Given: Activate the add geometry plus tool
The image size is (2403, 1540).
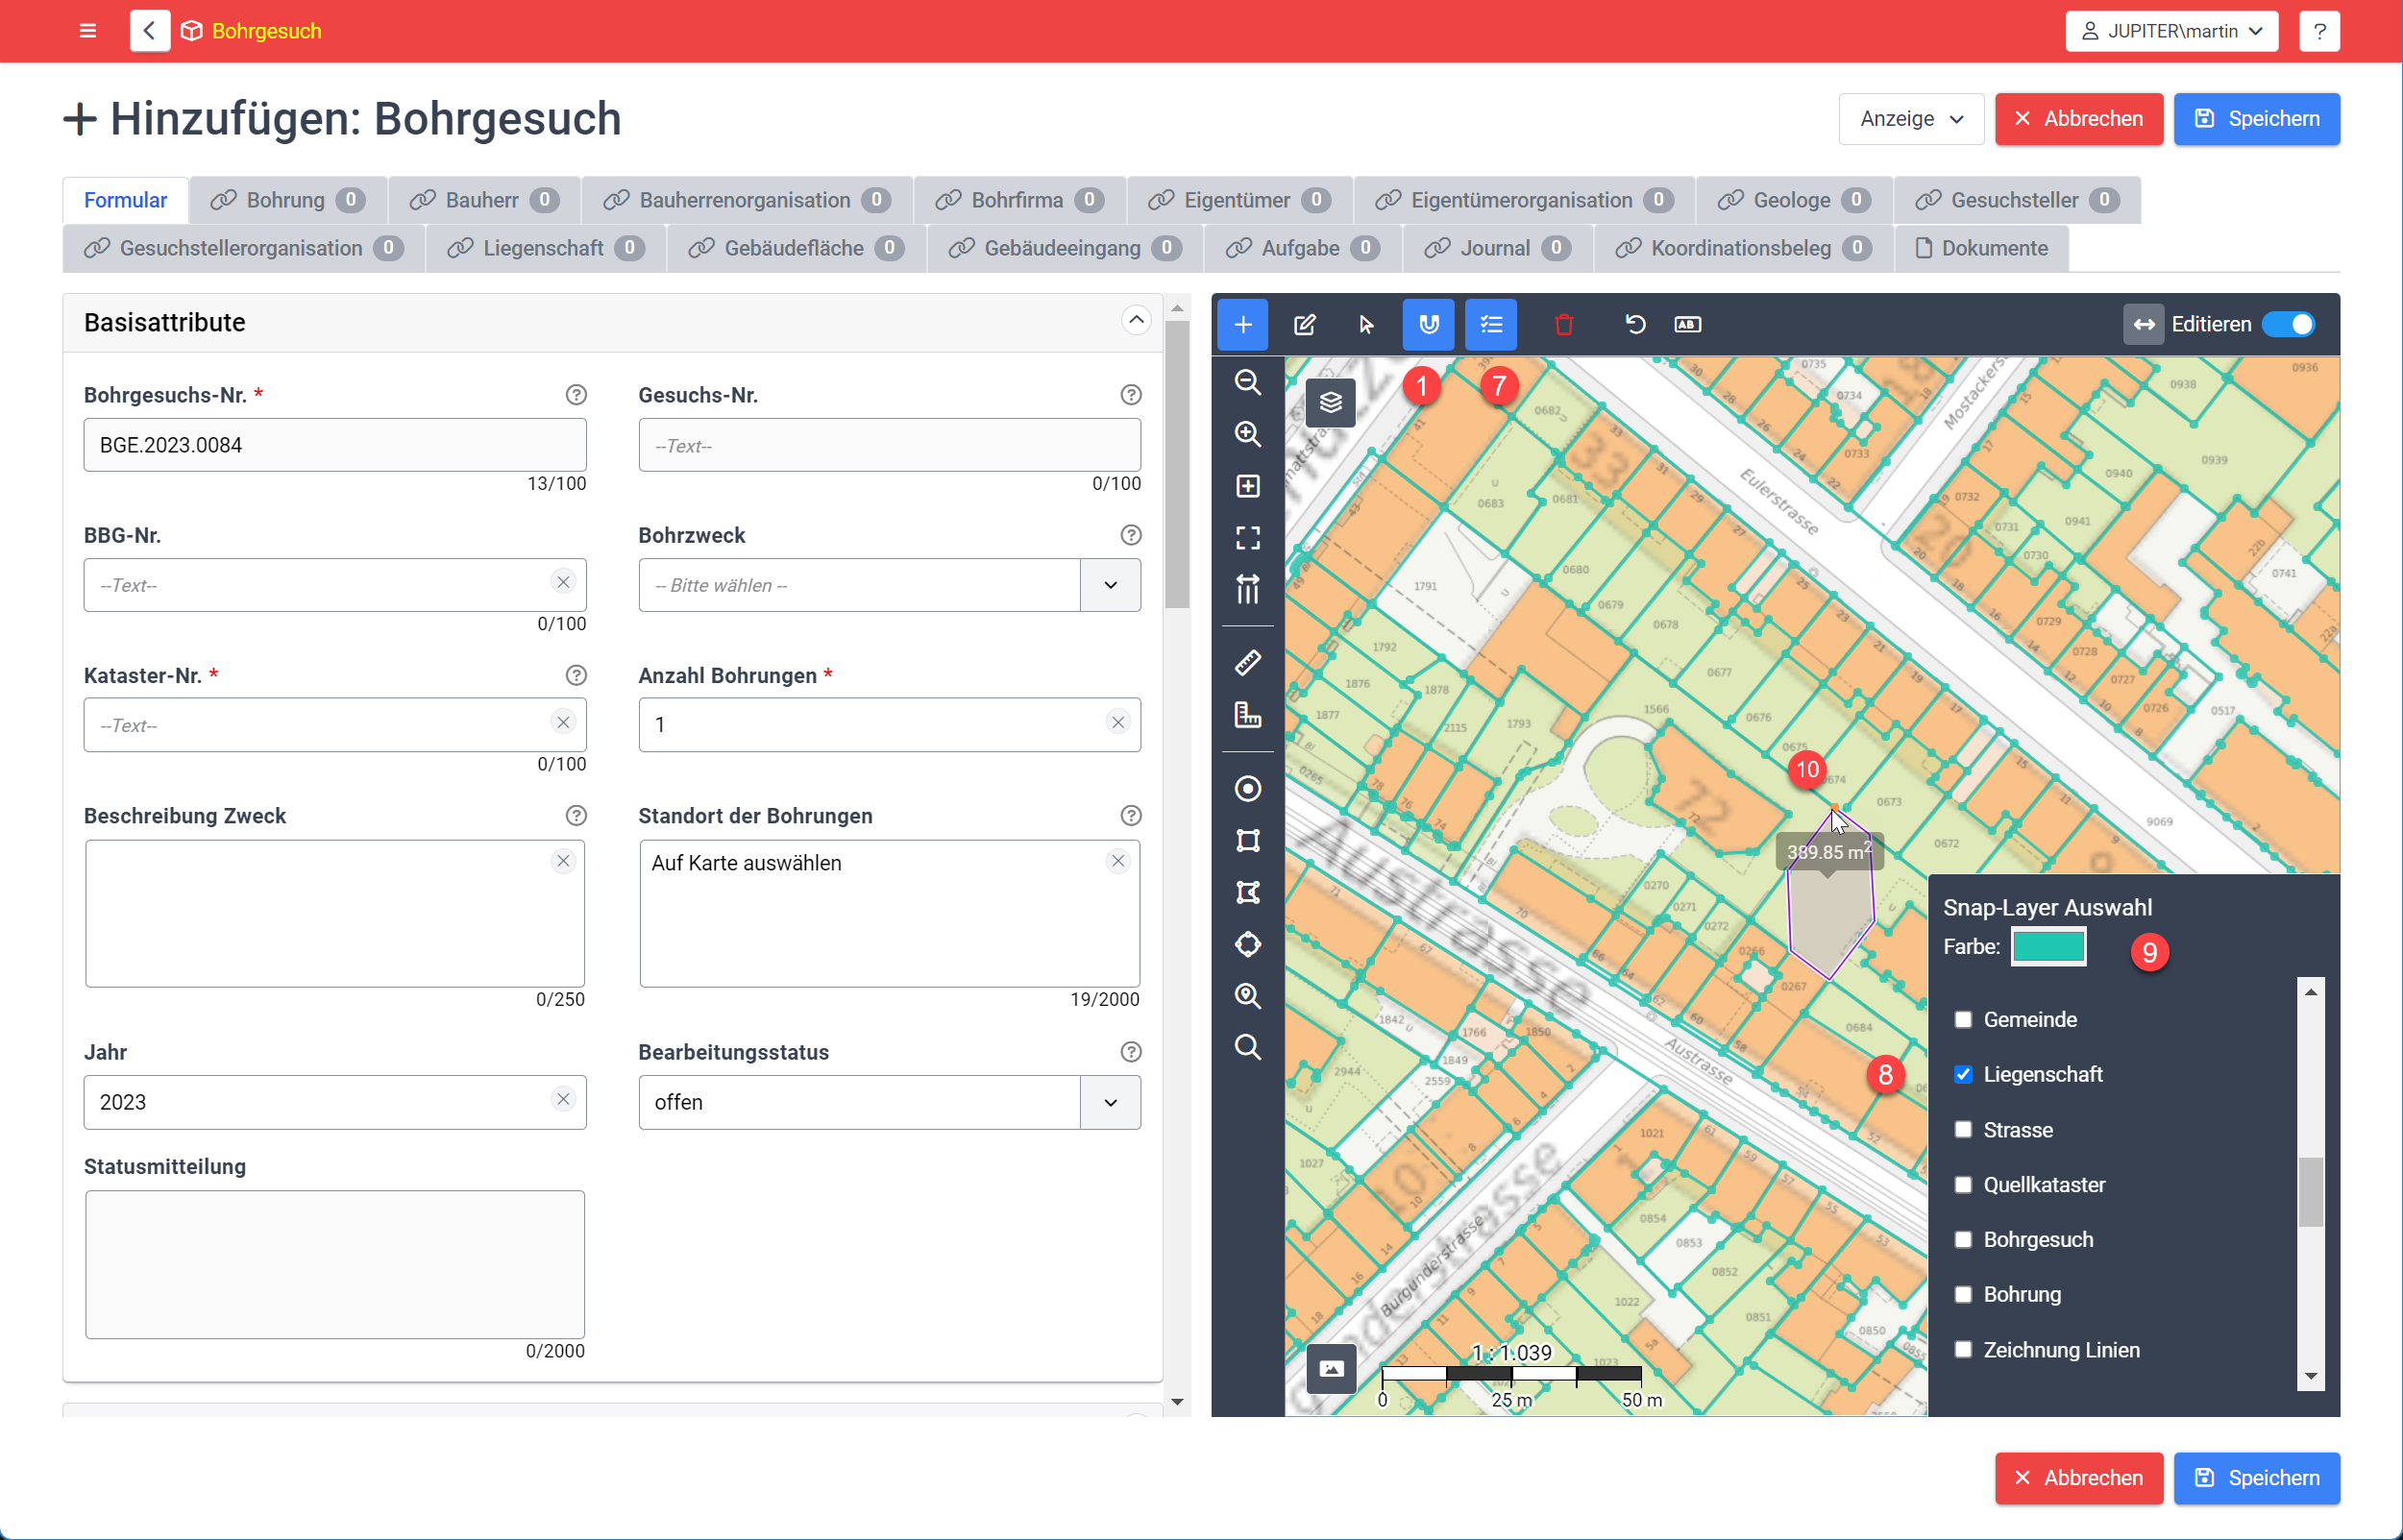Looking at the screenshot, I should point(1242,324).
